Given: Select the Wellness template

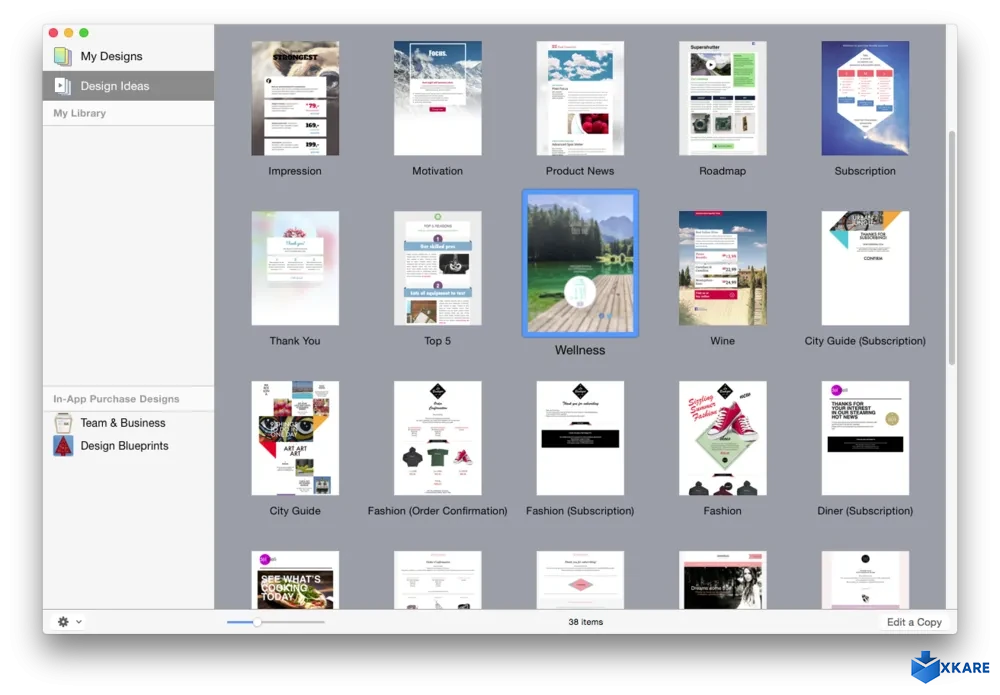Looking at the screenshot, I should pyautogui.click(x=580, y=263).
